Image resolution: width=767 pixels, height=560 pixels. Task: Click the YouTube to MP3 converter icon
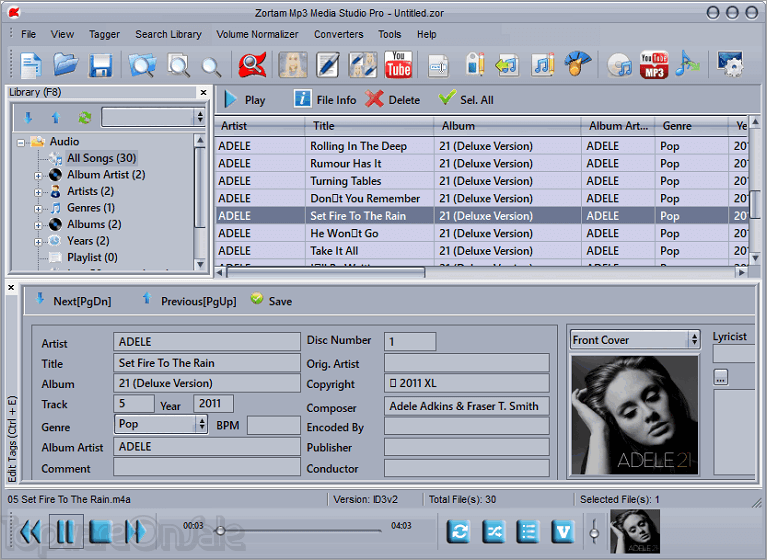654,65
